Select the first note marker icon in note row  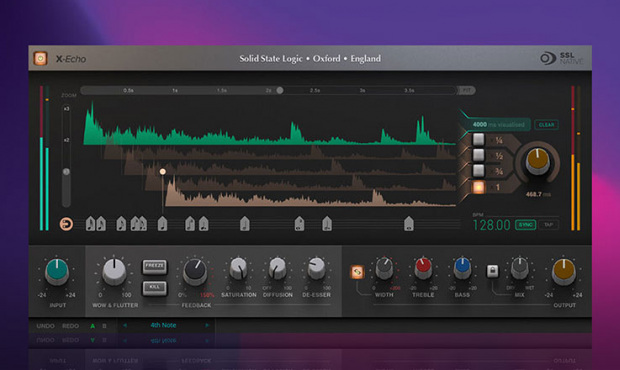click(x=90, y=224)
